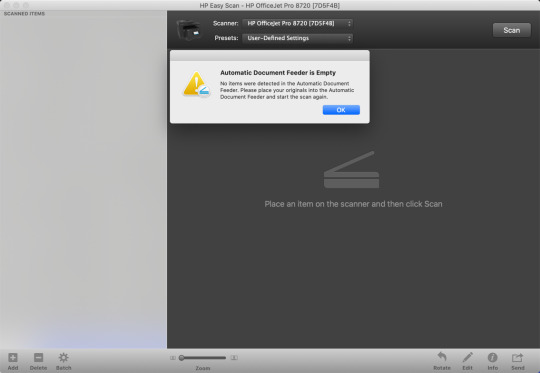This screenshot has width=540, height=373.
Task: Click the Send share icon
Action: (517, 358)
